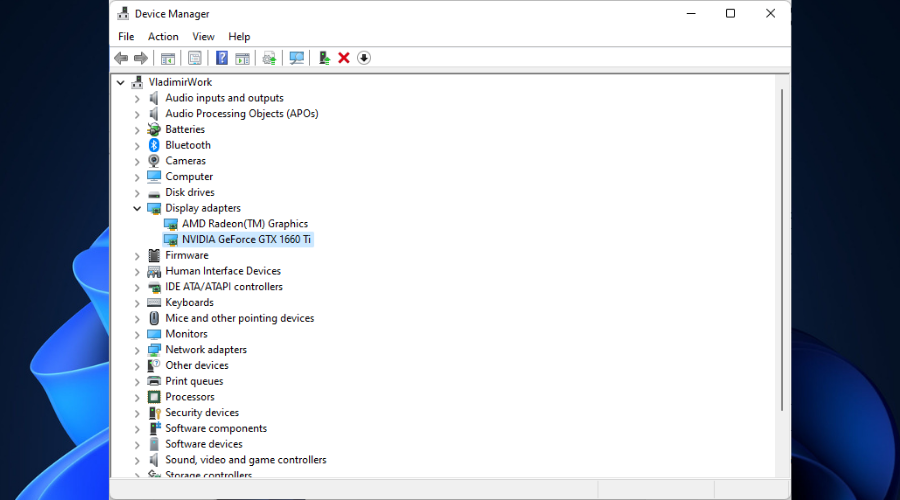Viewport: 900px width, 500px height.
Task: Click Enable device toolbar icon
Action: (x=324, y=58)
